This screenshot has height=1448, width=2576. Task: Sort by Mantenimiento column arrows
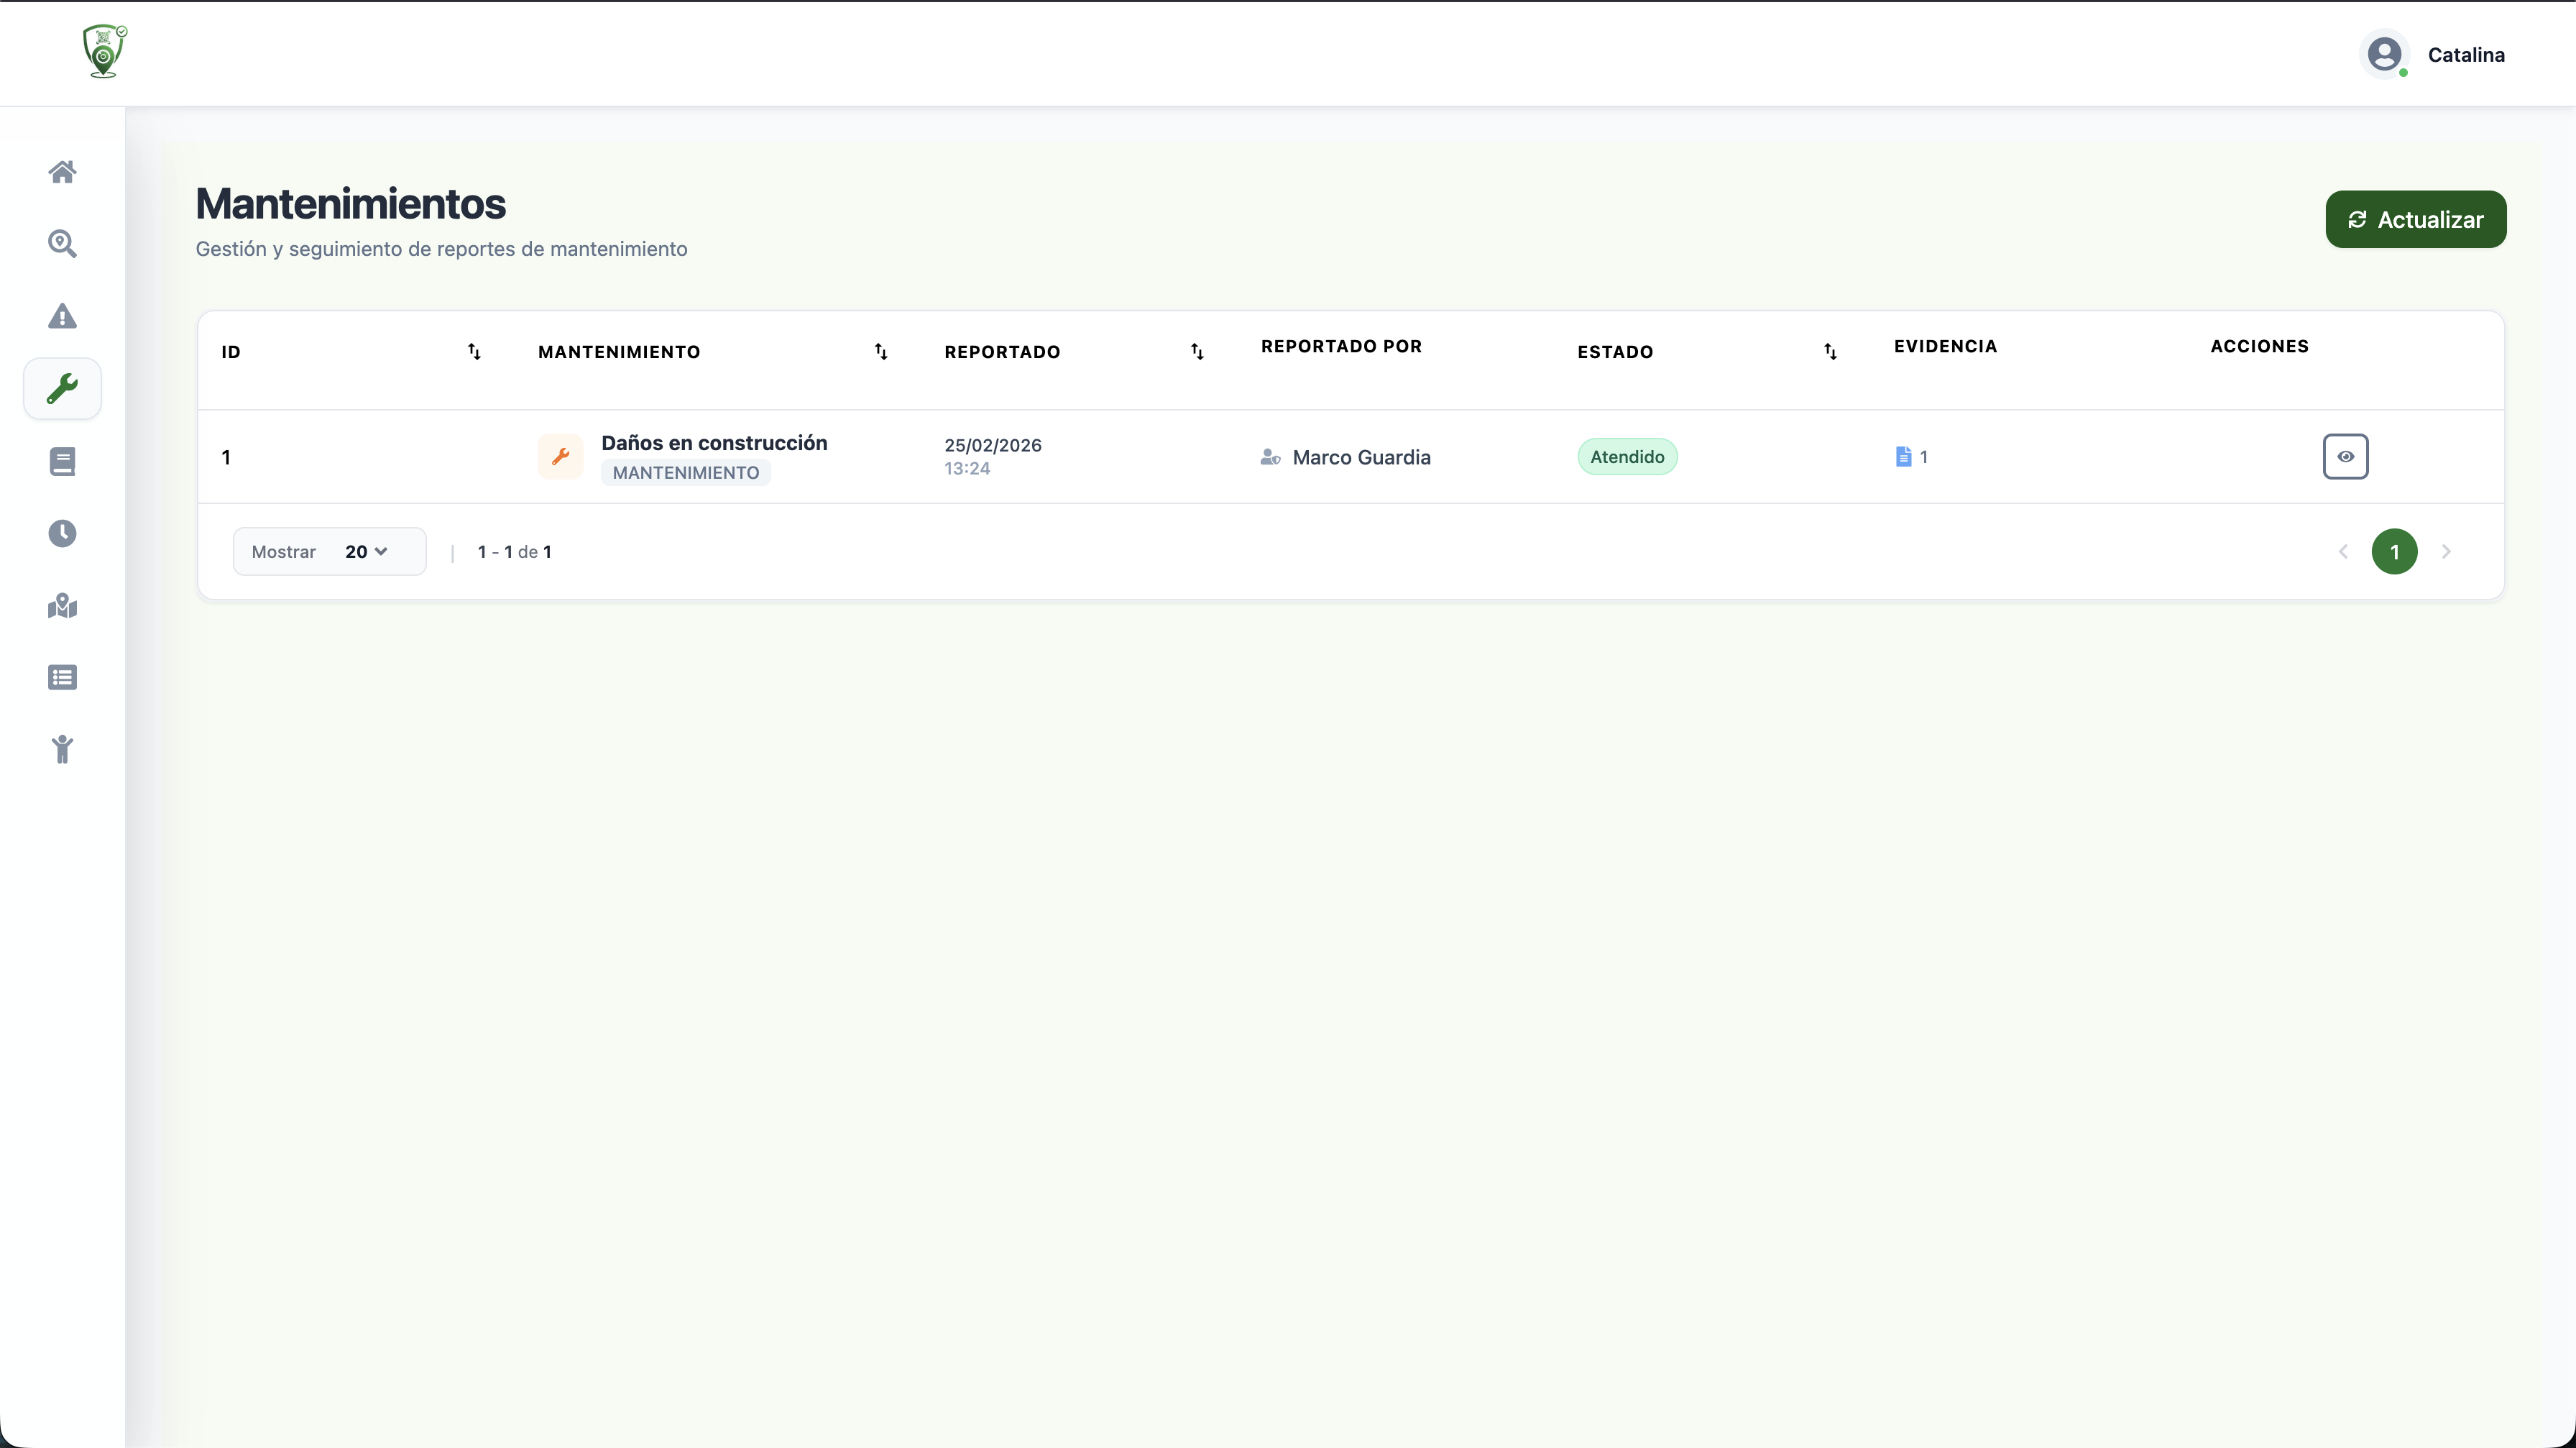coord(880,352)
